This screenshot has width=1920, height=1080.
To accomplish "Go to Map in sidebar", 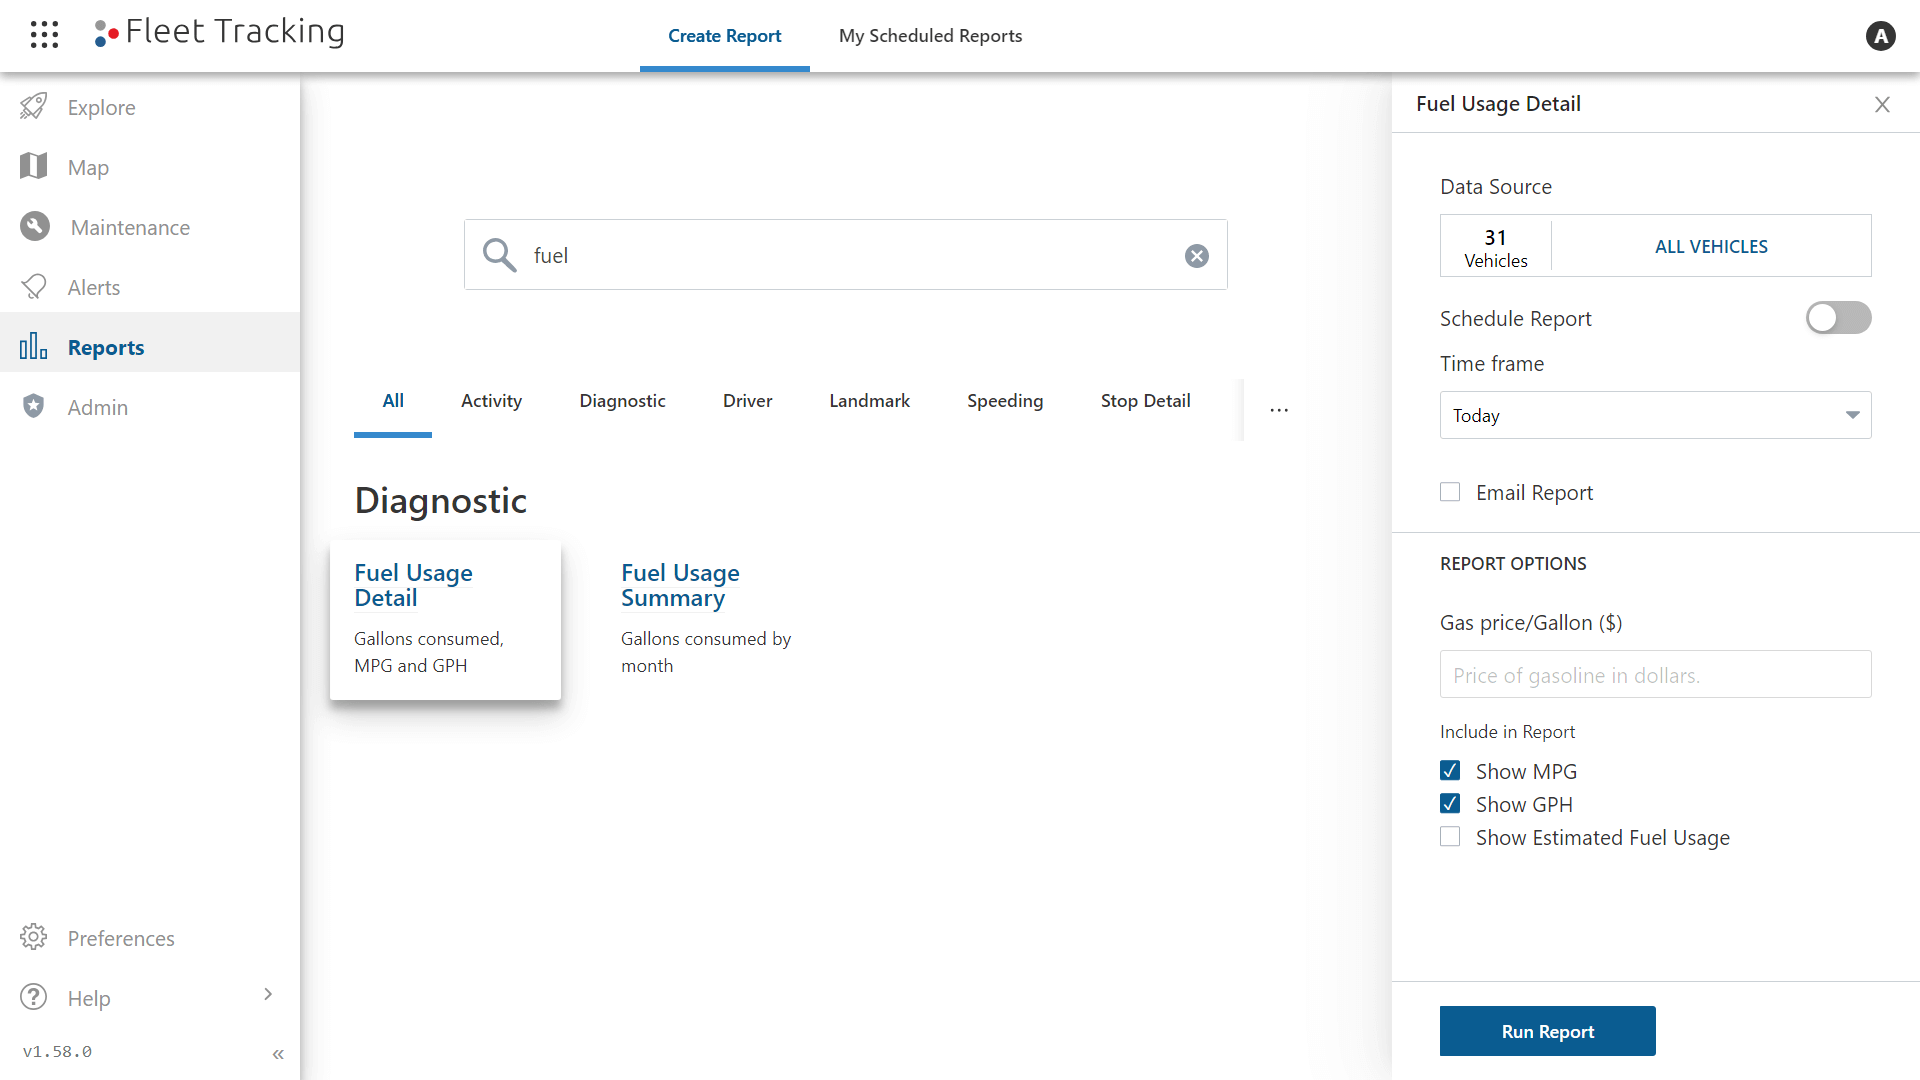I will 150,167.
